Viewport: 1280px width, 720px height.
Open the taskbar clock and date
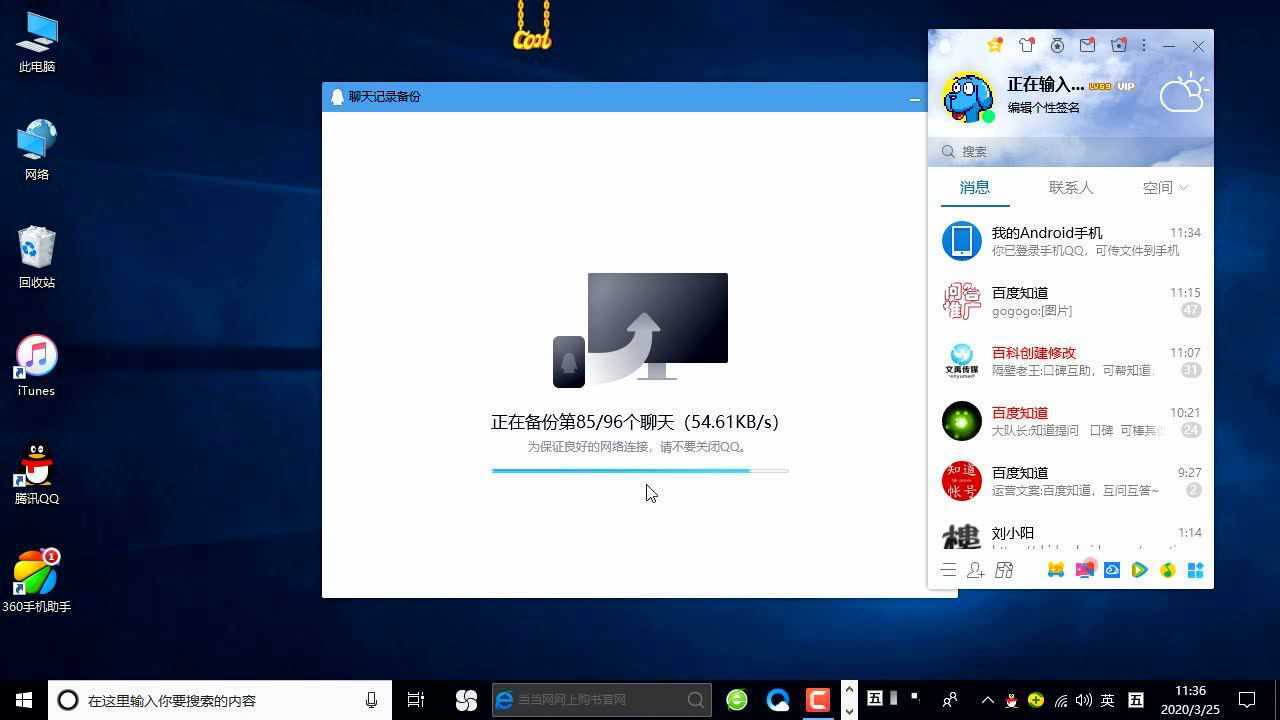pos(1190,700)
